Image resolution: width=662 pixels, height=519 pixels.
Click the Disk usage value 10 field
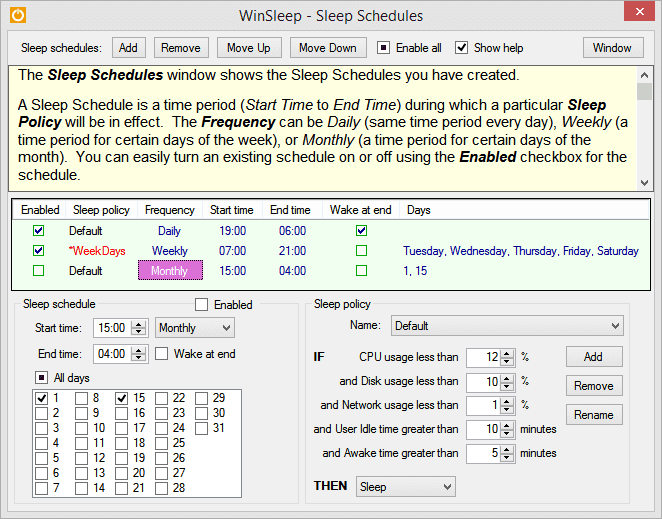pyautogui.click(x=483, y=382)
